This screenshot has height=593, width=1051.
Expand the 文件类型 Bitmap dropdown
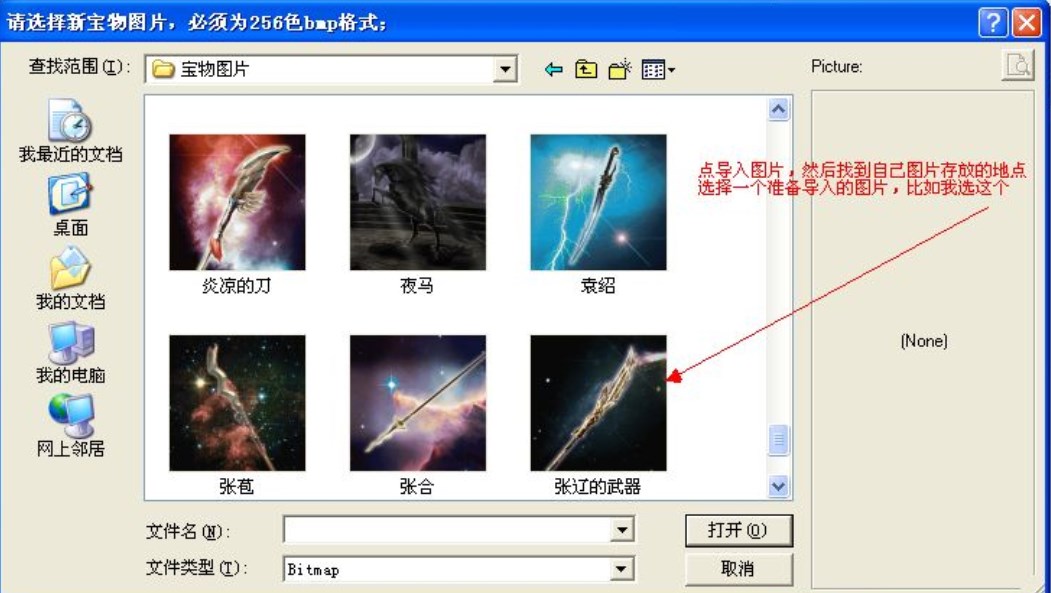point(623,569)
